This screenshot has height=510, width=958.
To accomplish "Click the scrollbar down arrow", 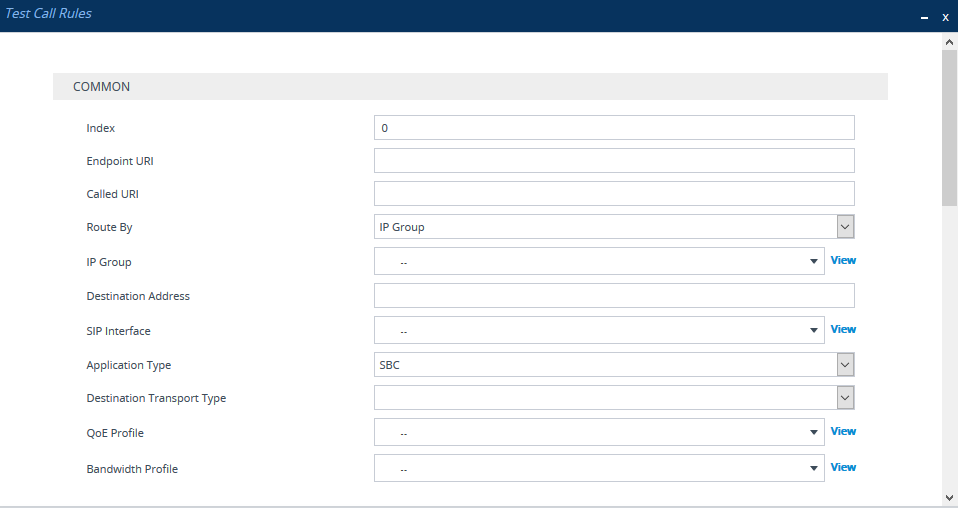I will pos(949,497).
